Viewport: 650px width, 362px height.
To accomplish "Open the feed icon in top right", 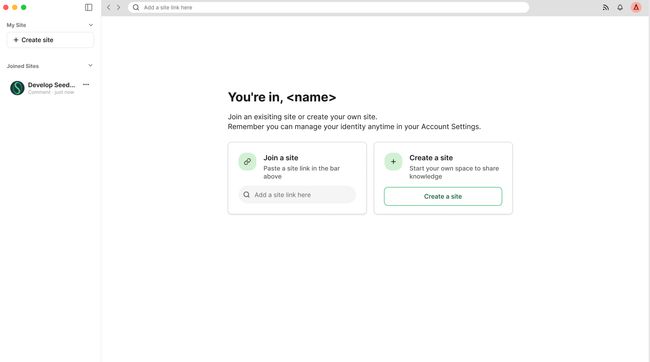I will 606,7.
